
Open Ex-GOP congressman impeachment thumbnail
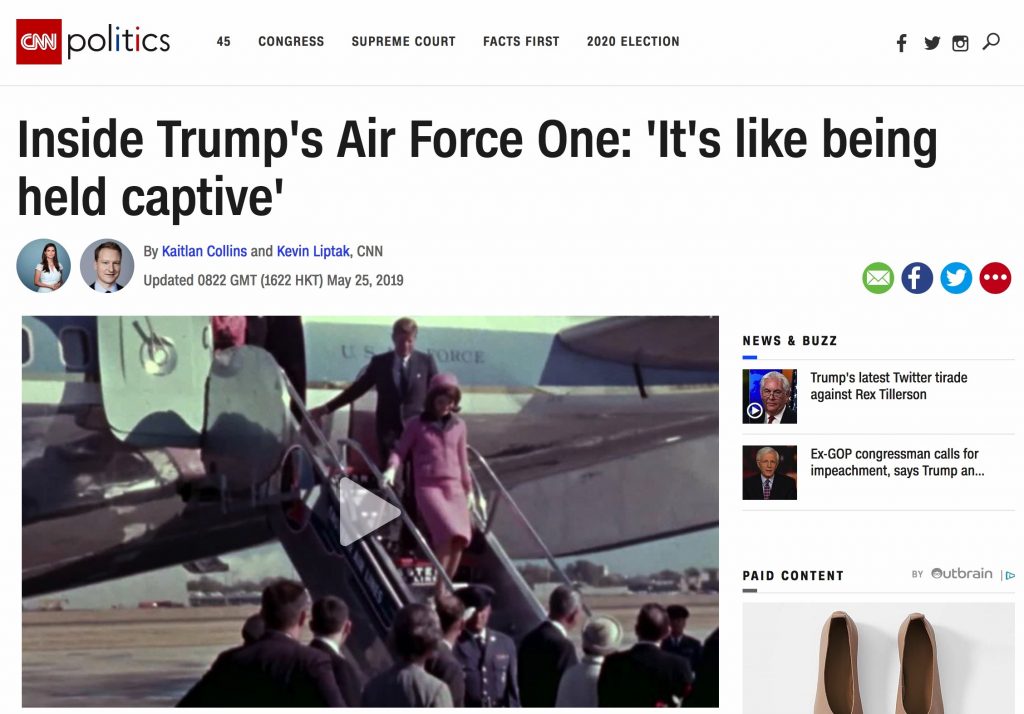pos(769,472)
